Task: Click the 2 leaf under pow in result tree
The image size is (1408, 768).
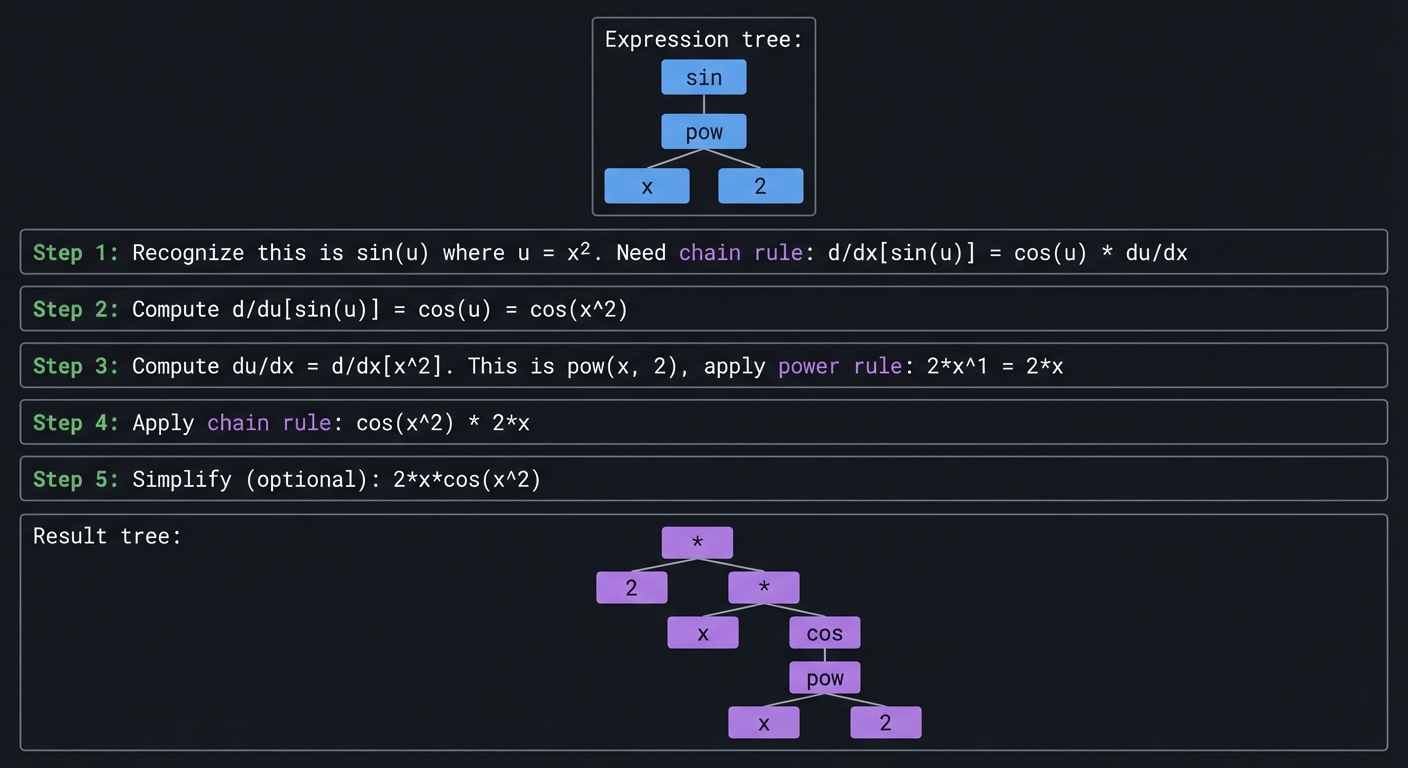Action: coord(885,722)
